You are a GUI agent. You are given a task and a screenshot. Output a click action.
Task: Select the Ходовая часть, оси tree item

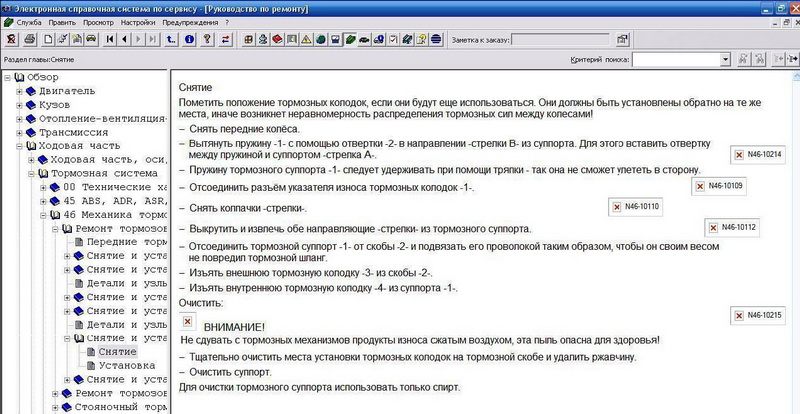[109, 160]
